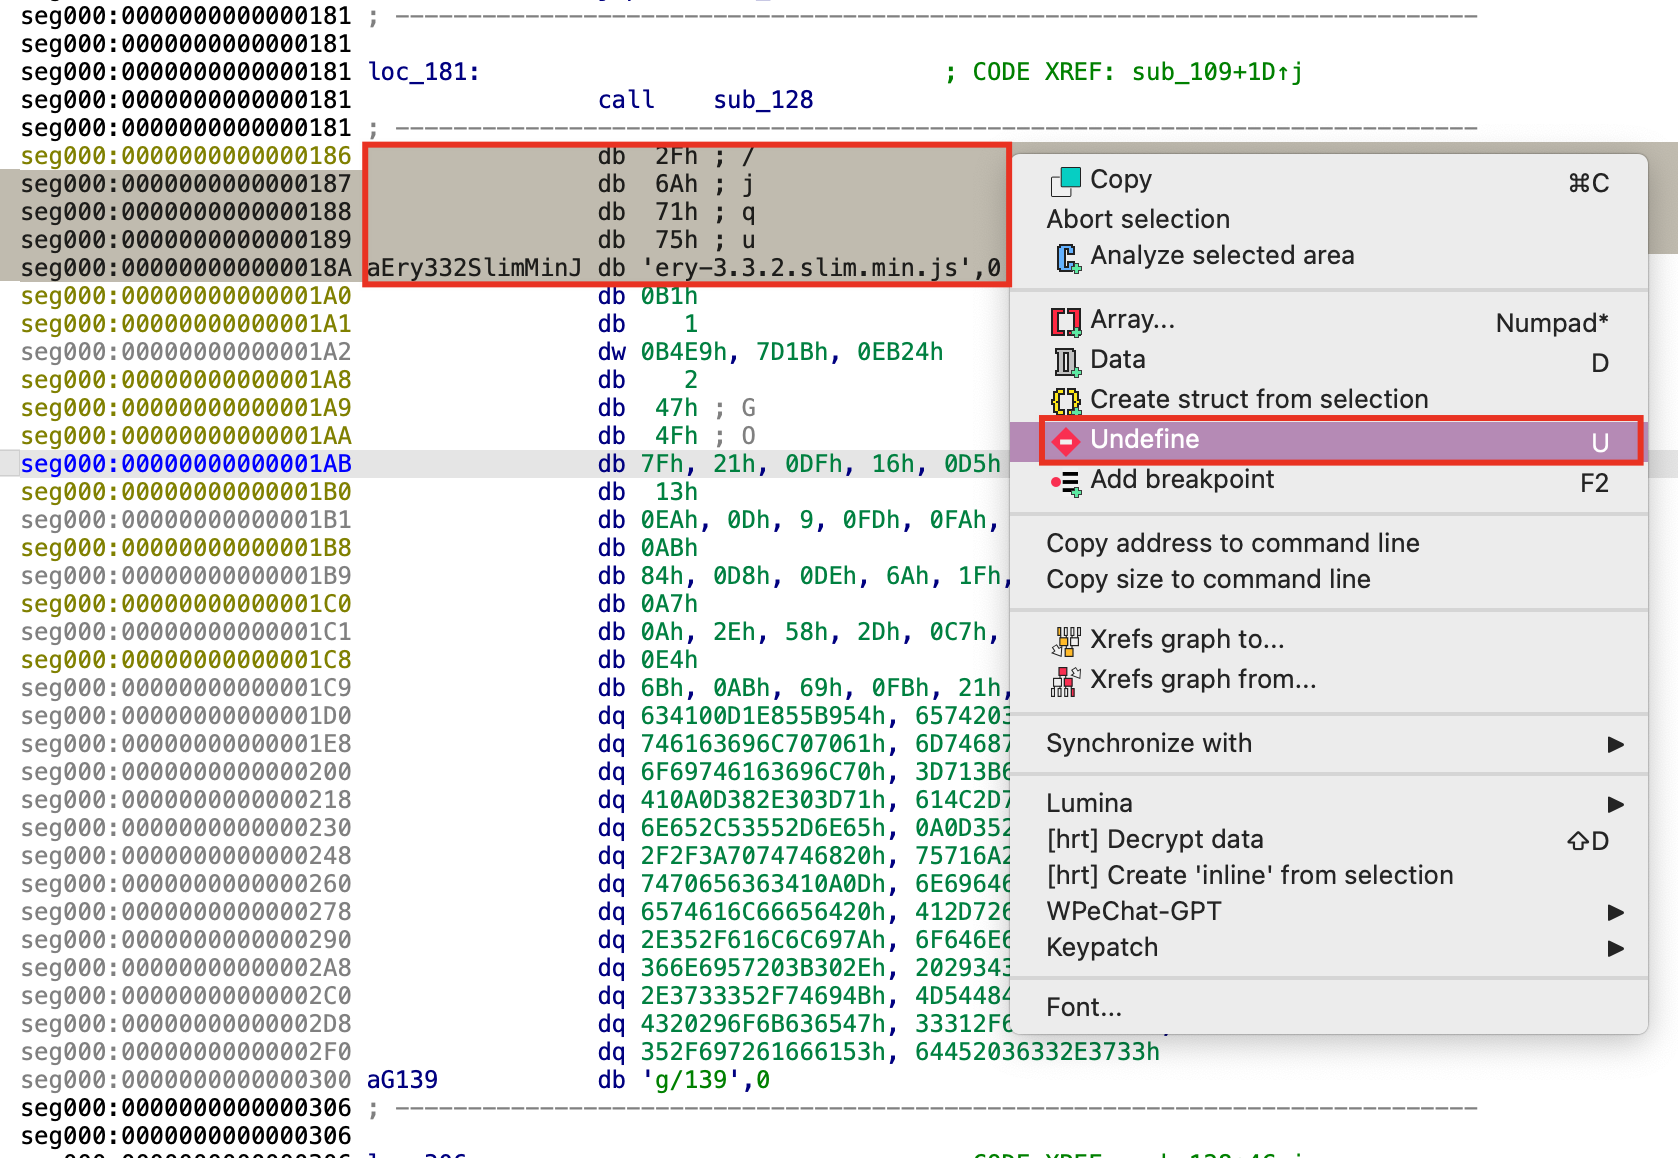Click the Create struct from selection icon
The height and width of the screenshot is (1158, 1678).
(1066, 401)
